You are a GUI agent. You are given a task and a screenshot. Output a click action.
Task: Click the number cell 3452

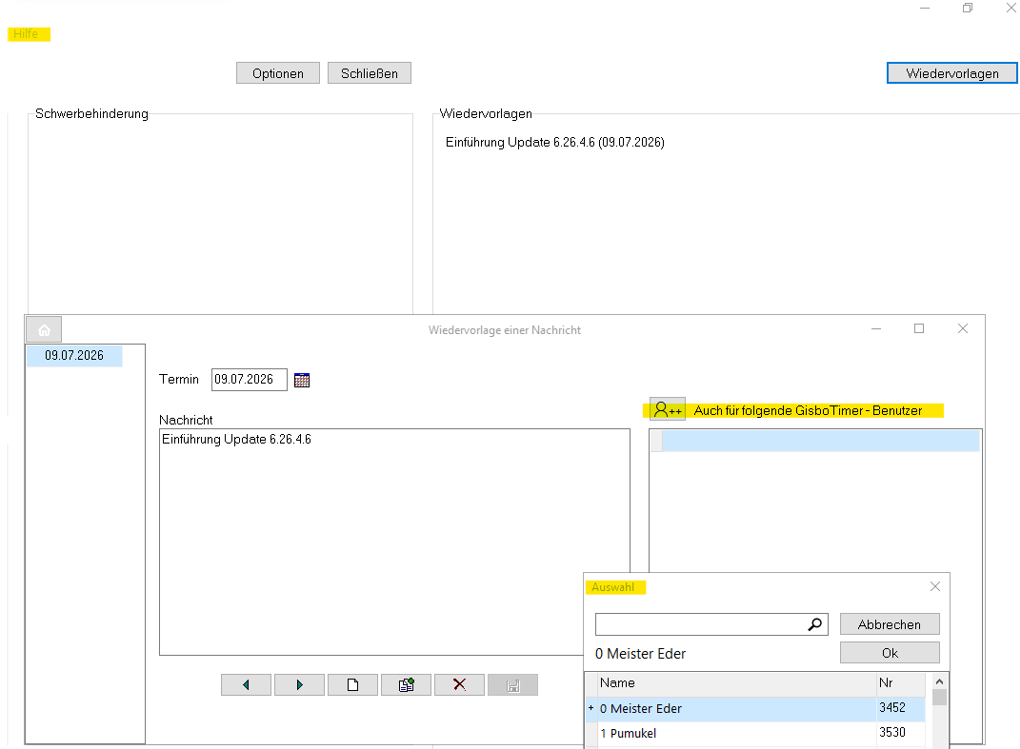coord(900,708)
